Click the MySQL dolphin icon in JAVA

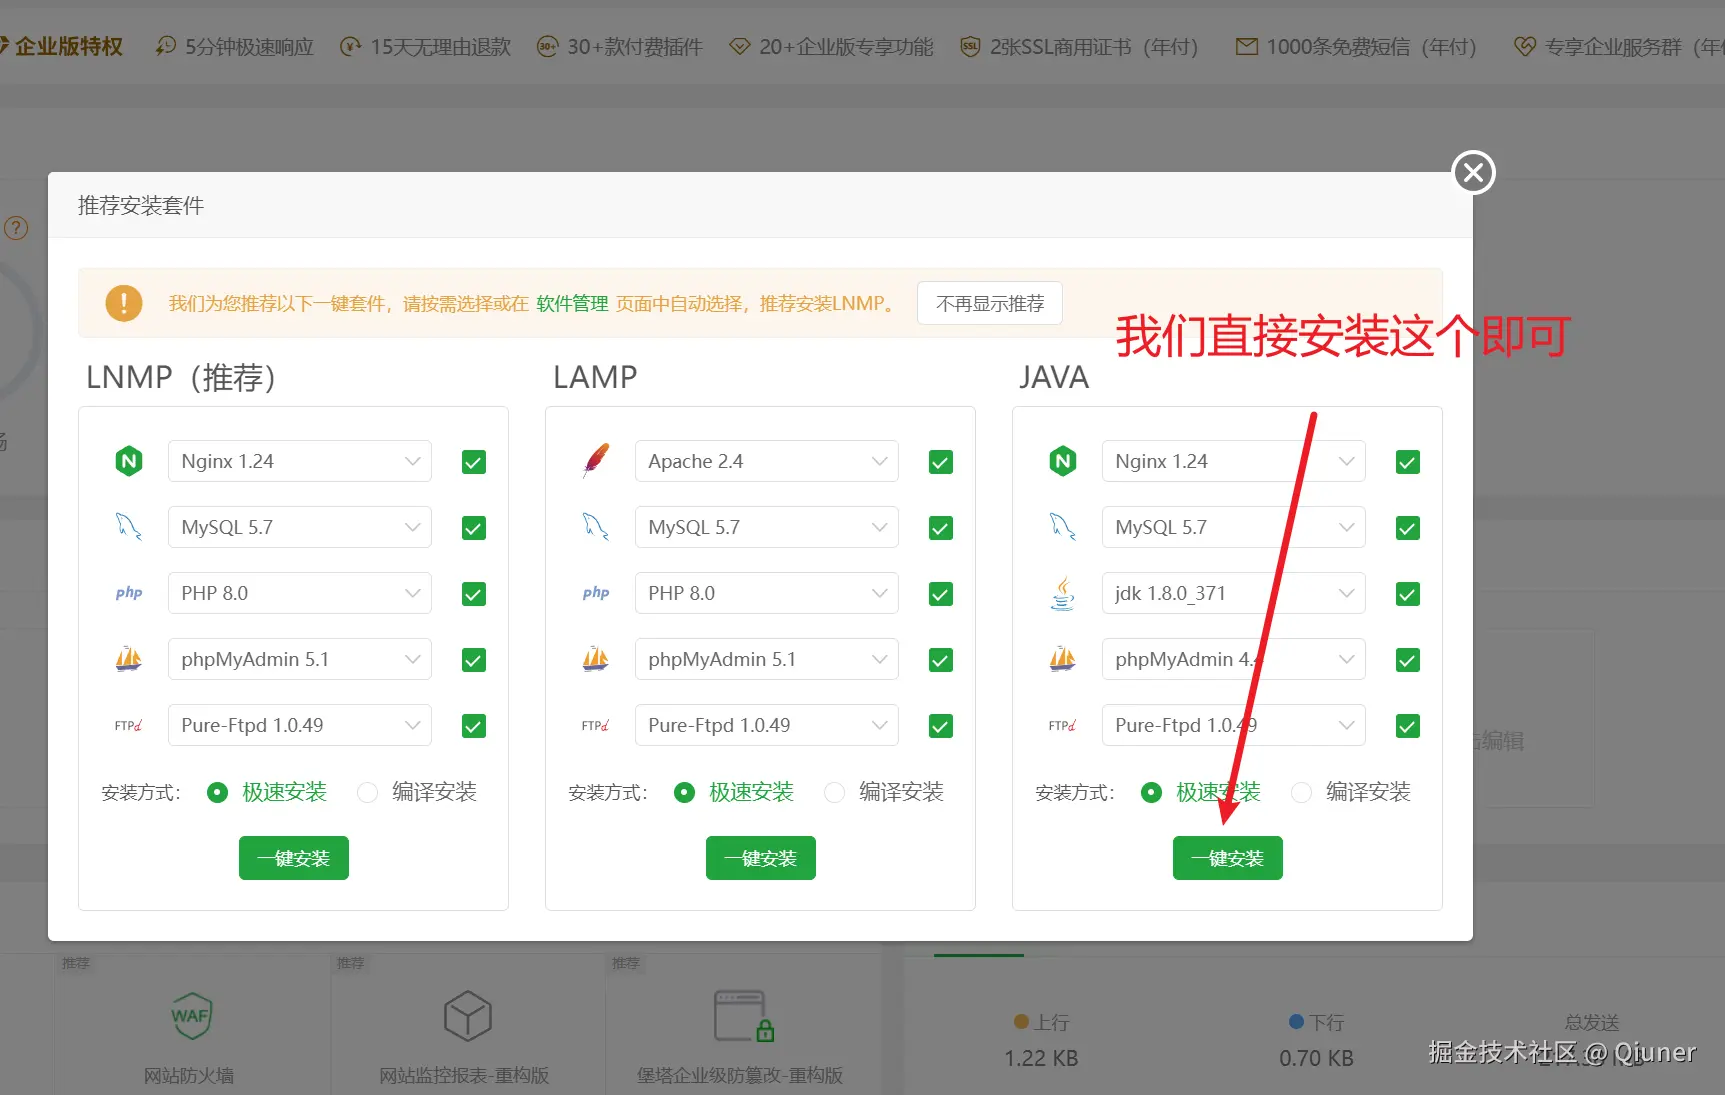pos(1063,527)
